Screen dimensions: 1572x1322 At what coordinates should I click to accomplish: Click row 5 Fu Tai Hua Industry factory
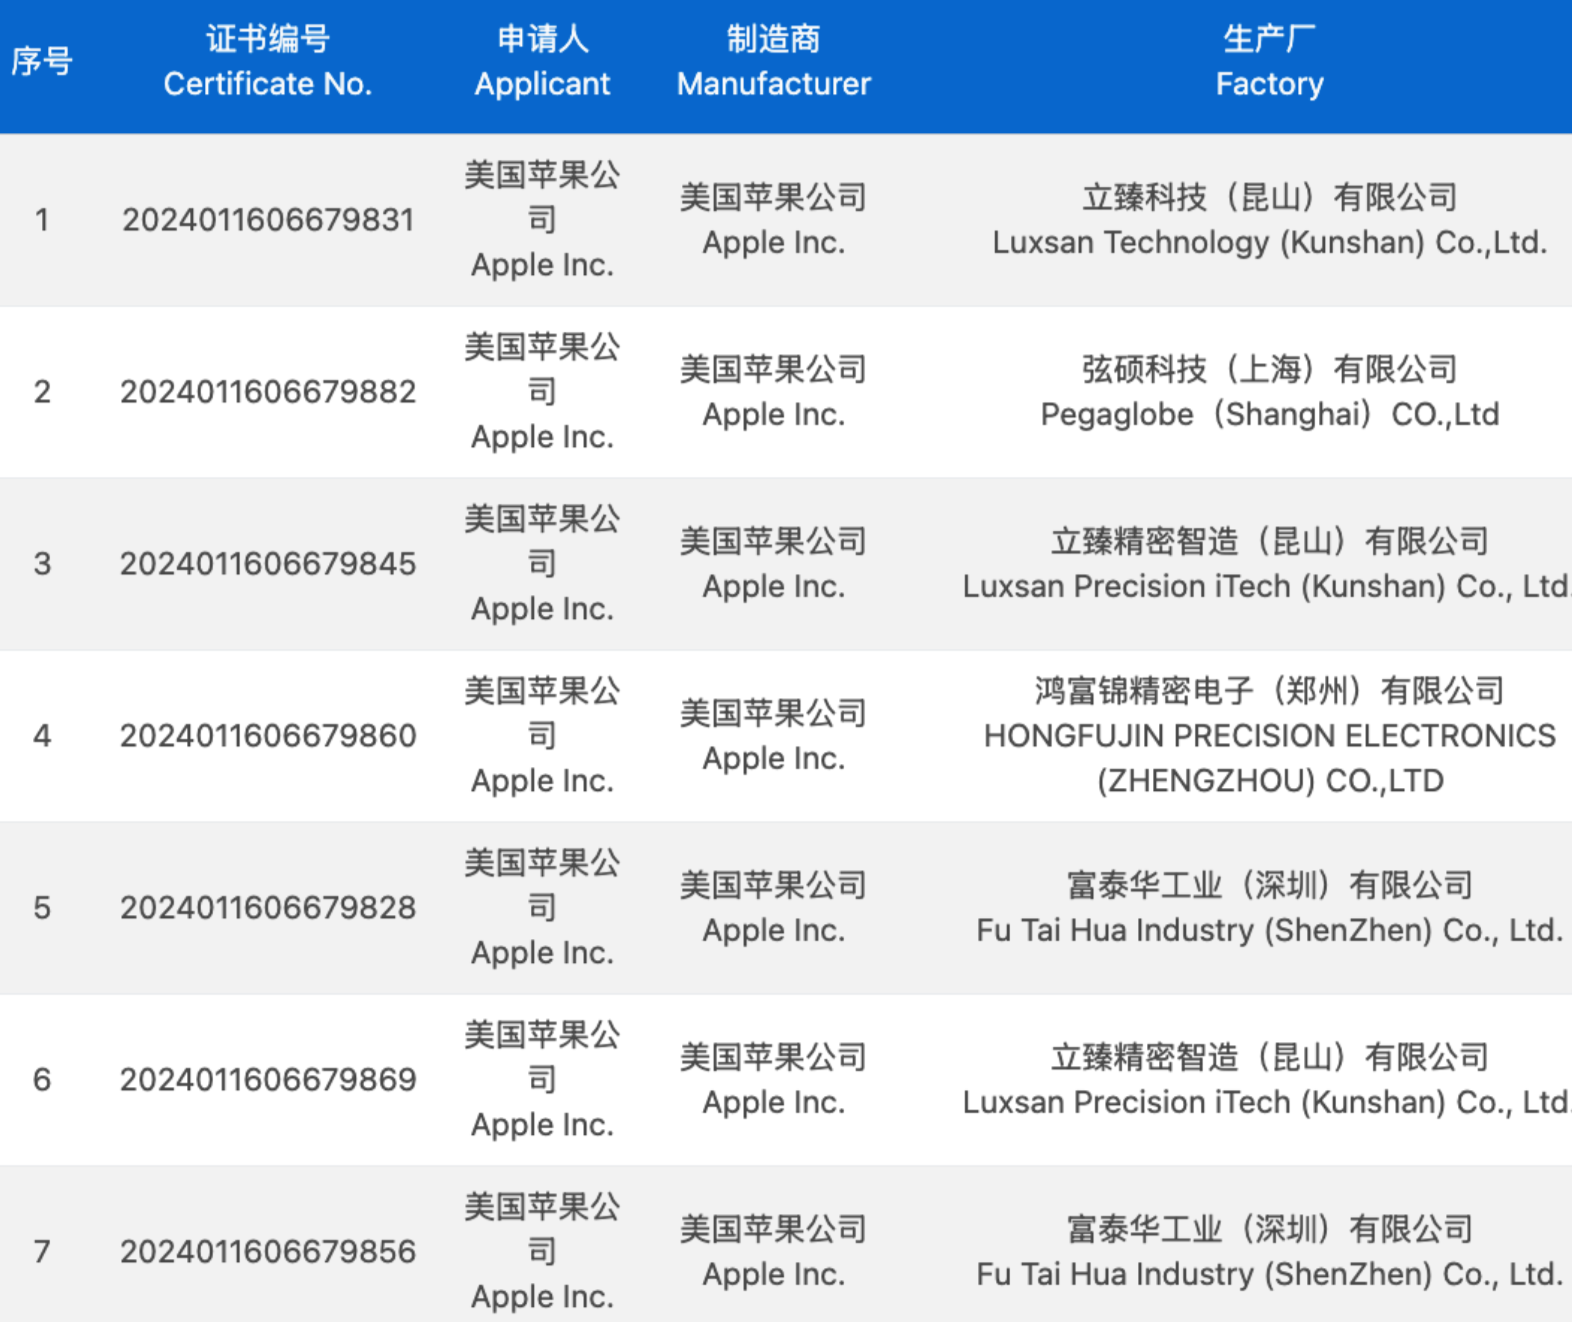point(1270,908)
